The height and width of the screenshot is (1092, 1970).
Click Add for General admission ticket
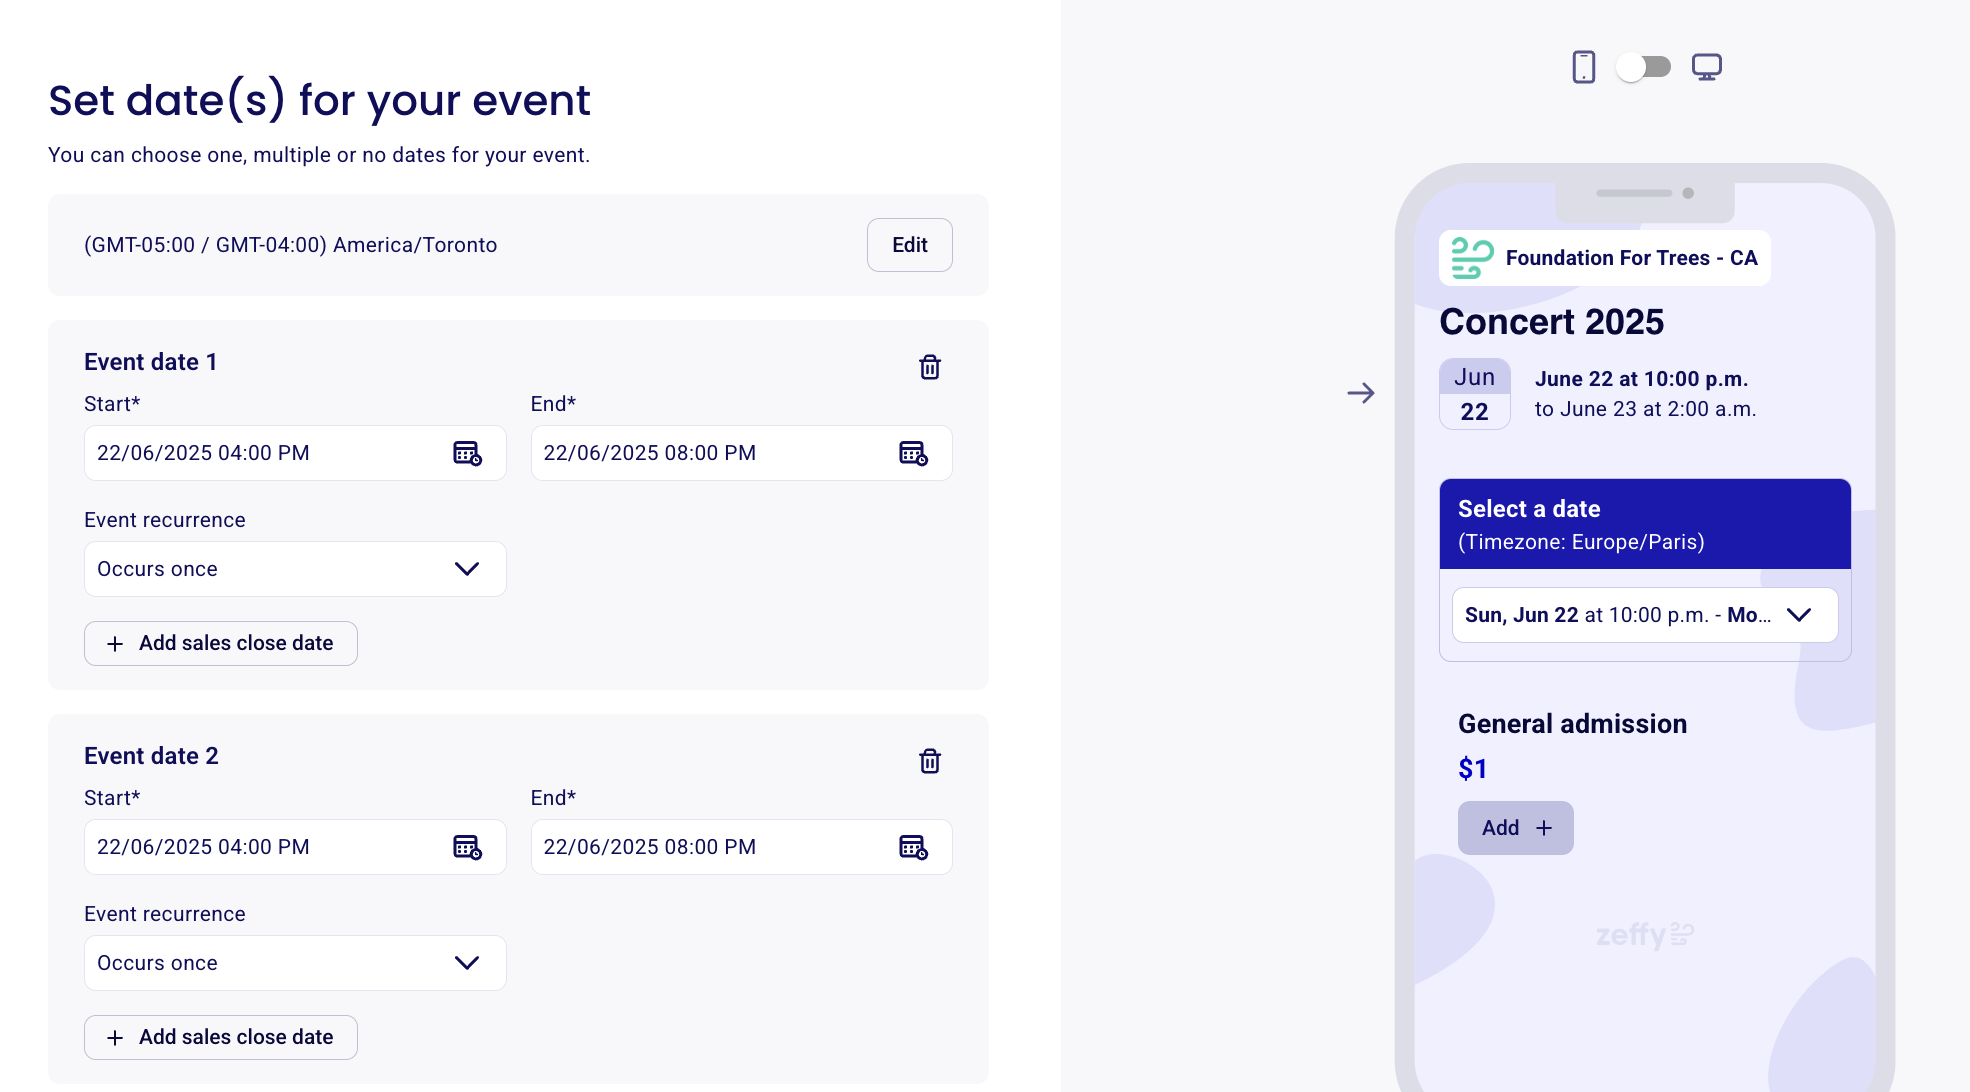(1516, 828)
